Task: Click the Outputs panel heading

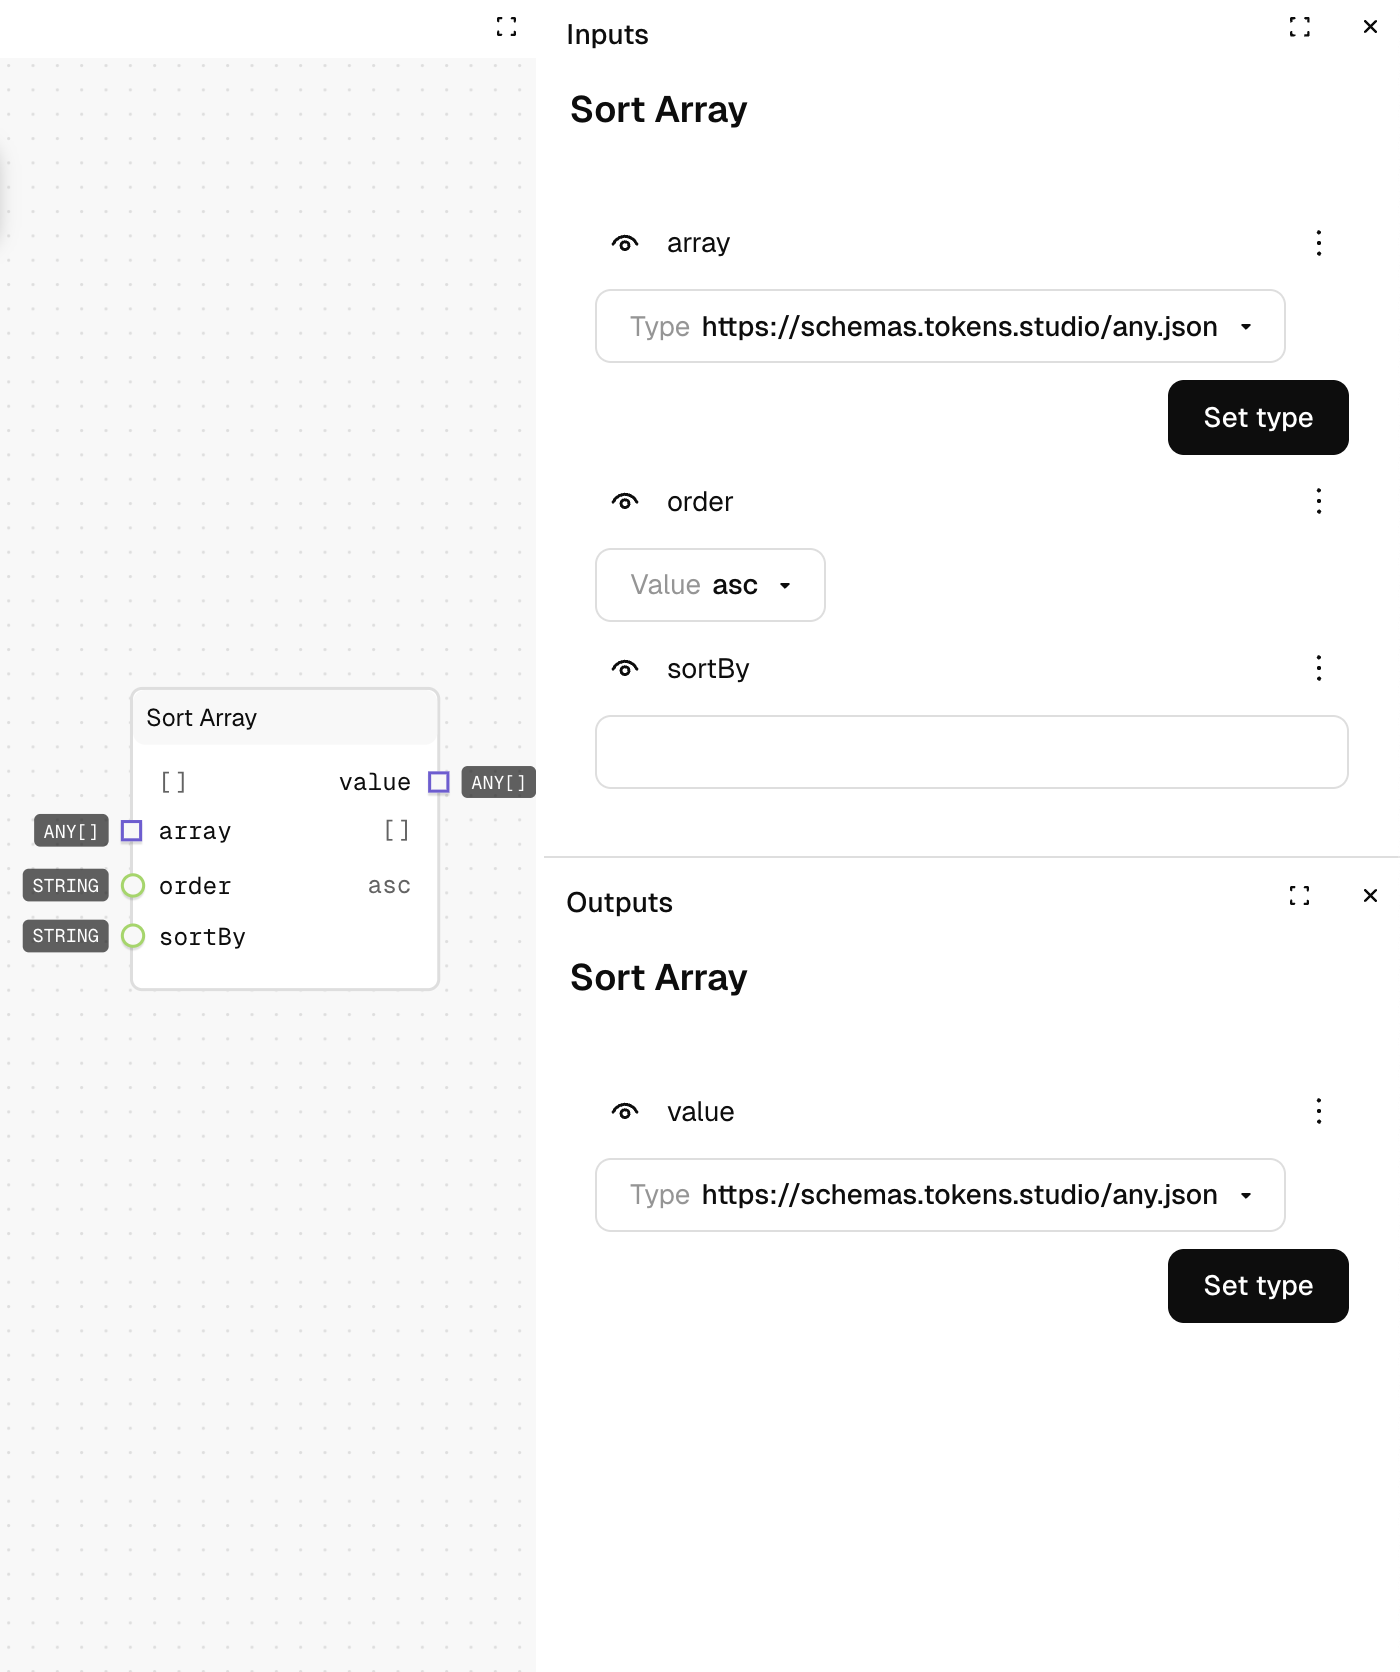Action: click(619, 903)
